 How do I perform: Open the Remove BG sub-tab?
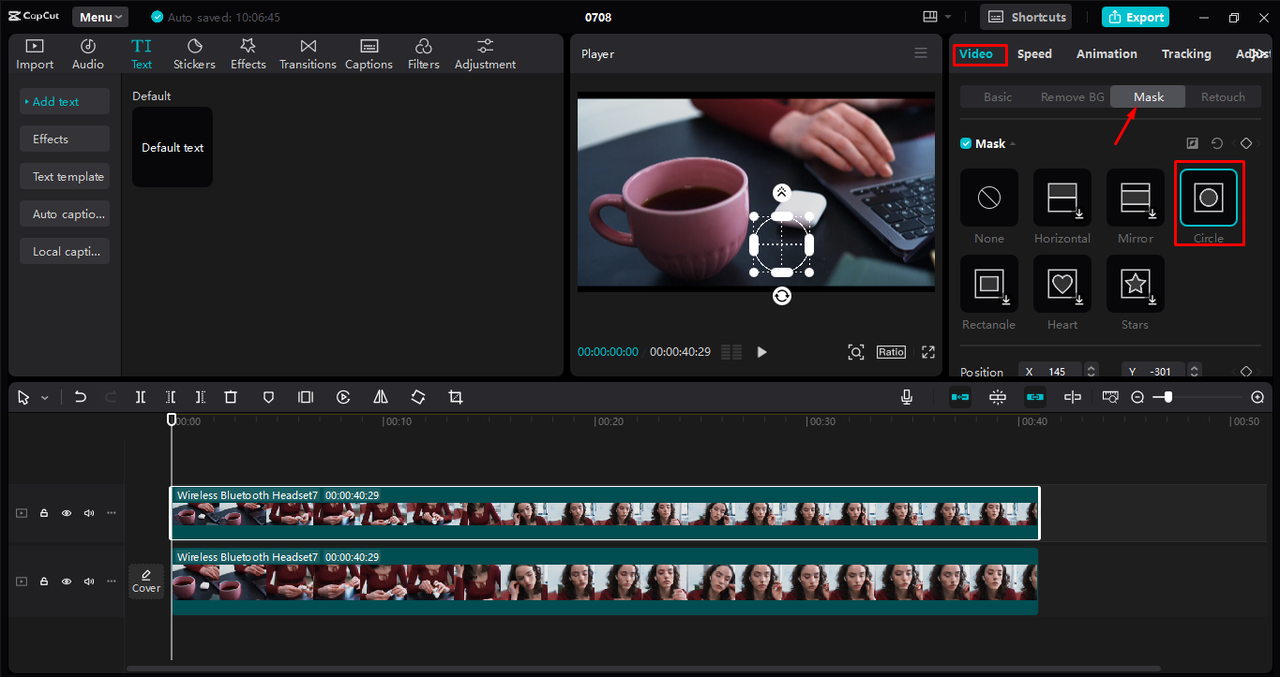[1072, 97]
